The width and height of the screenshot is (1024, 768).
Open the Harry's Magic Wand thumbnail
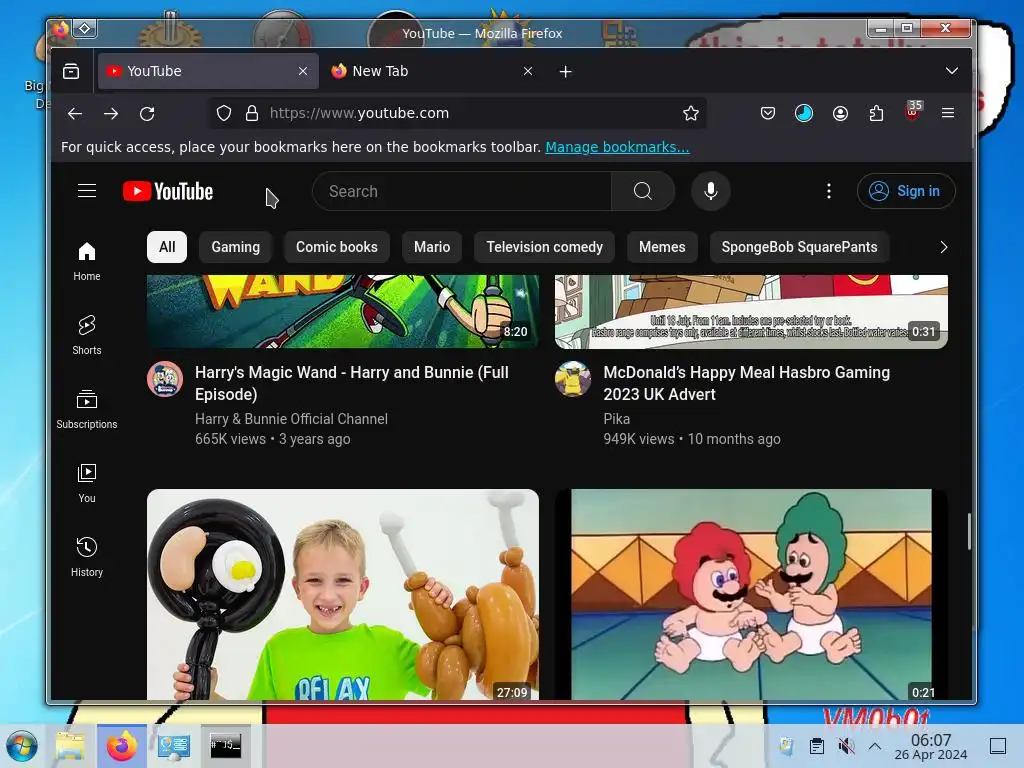coord(343,312)
